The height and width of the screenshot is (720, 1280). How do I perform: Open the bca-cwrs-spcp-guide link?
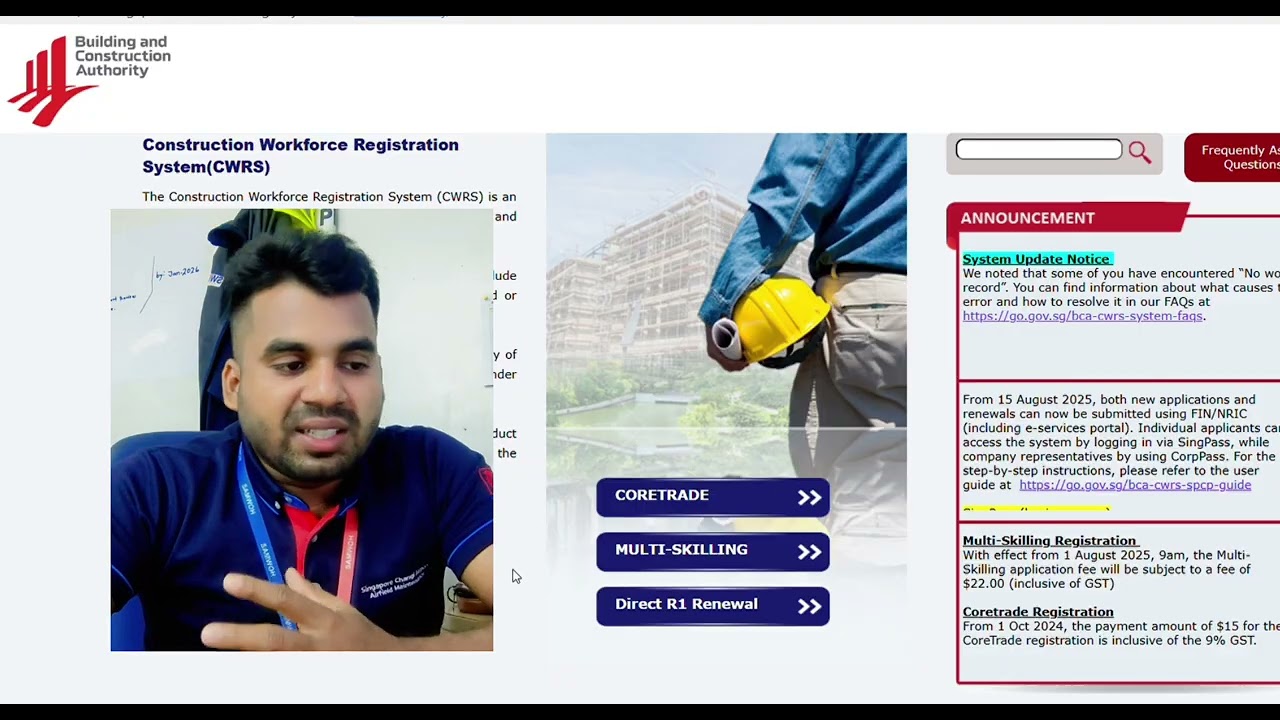click(x=1135, y=485)
